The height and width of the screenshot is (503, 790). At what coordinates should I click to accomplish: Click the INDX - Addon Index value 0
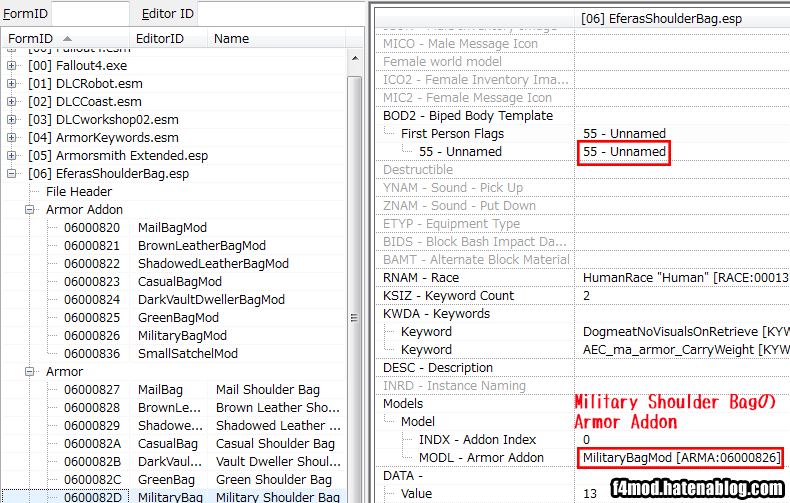(586, 439)
